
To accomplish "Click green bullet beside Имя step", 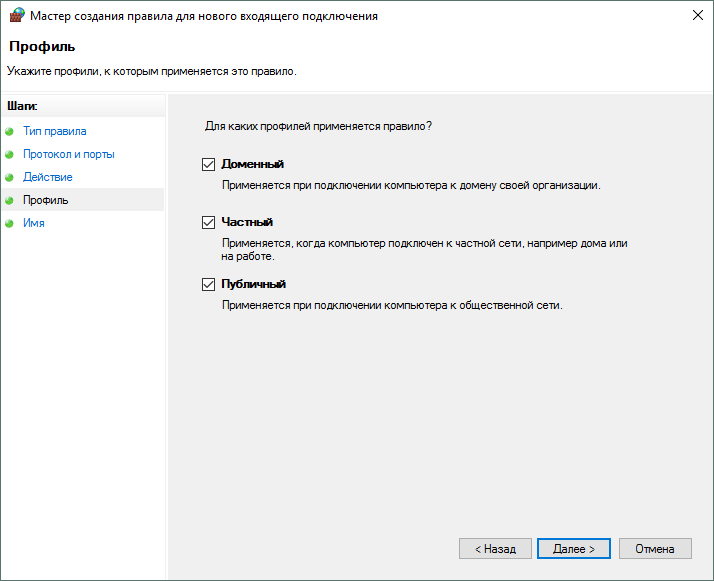I will click(x=10, y=223).
